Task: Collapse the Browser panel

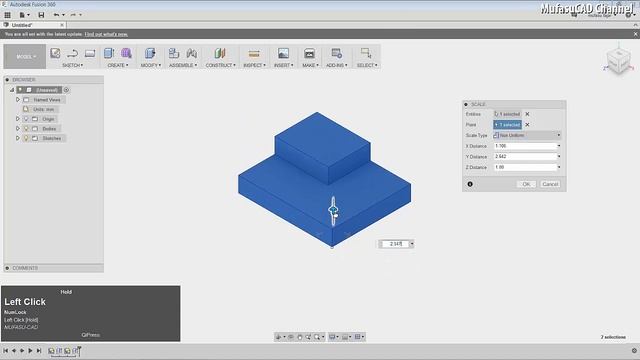Action: [7, 80]
